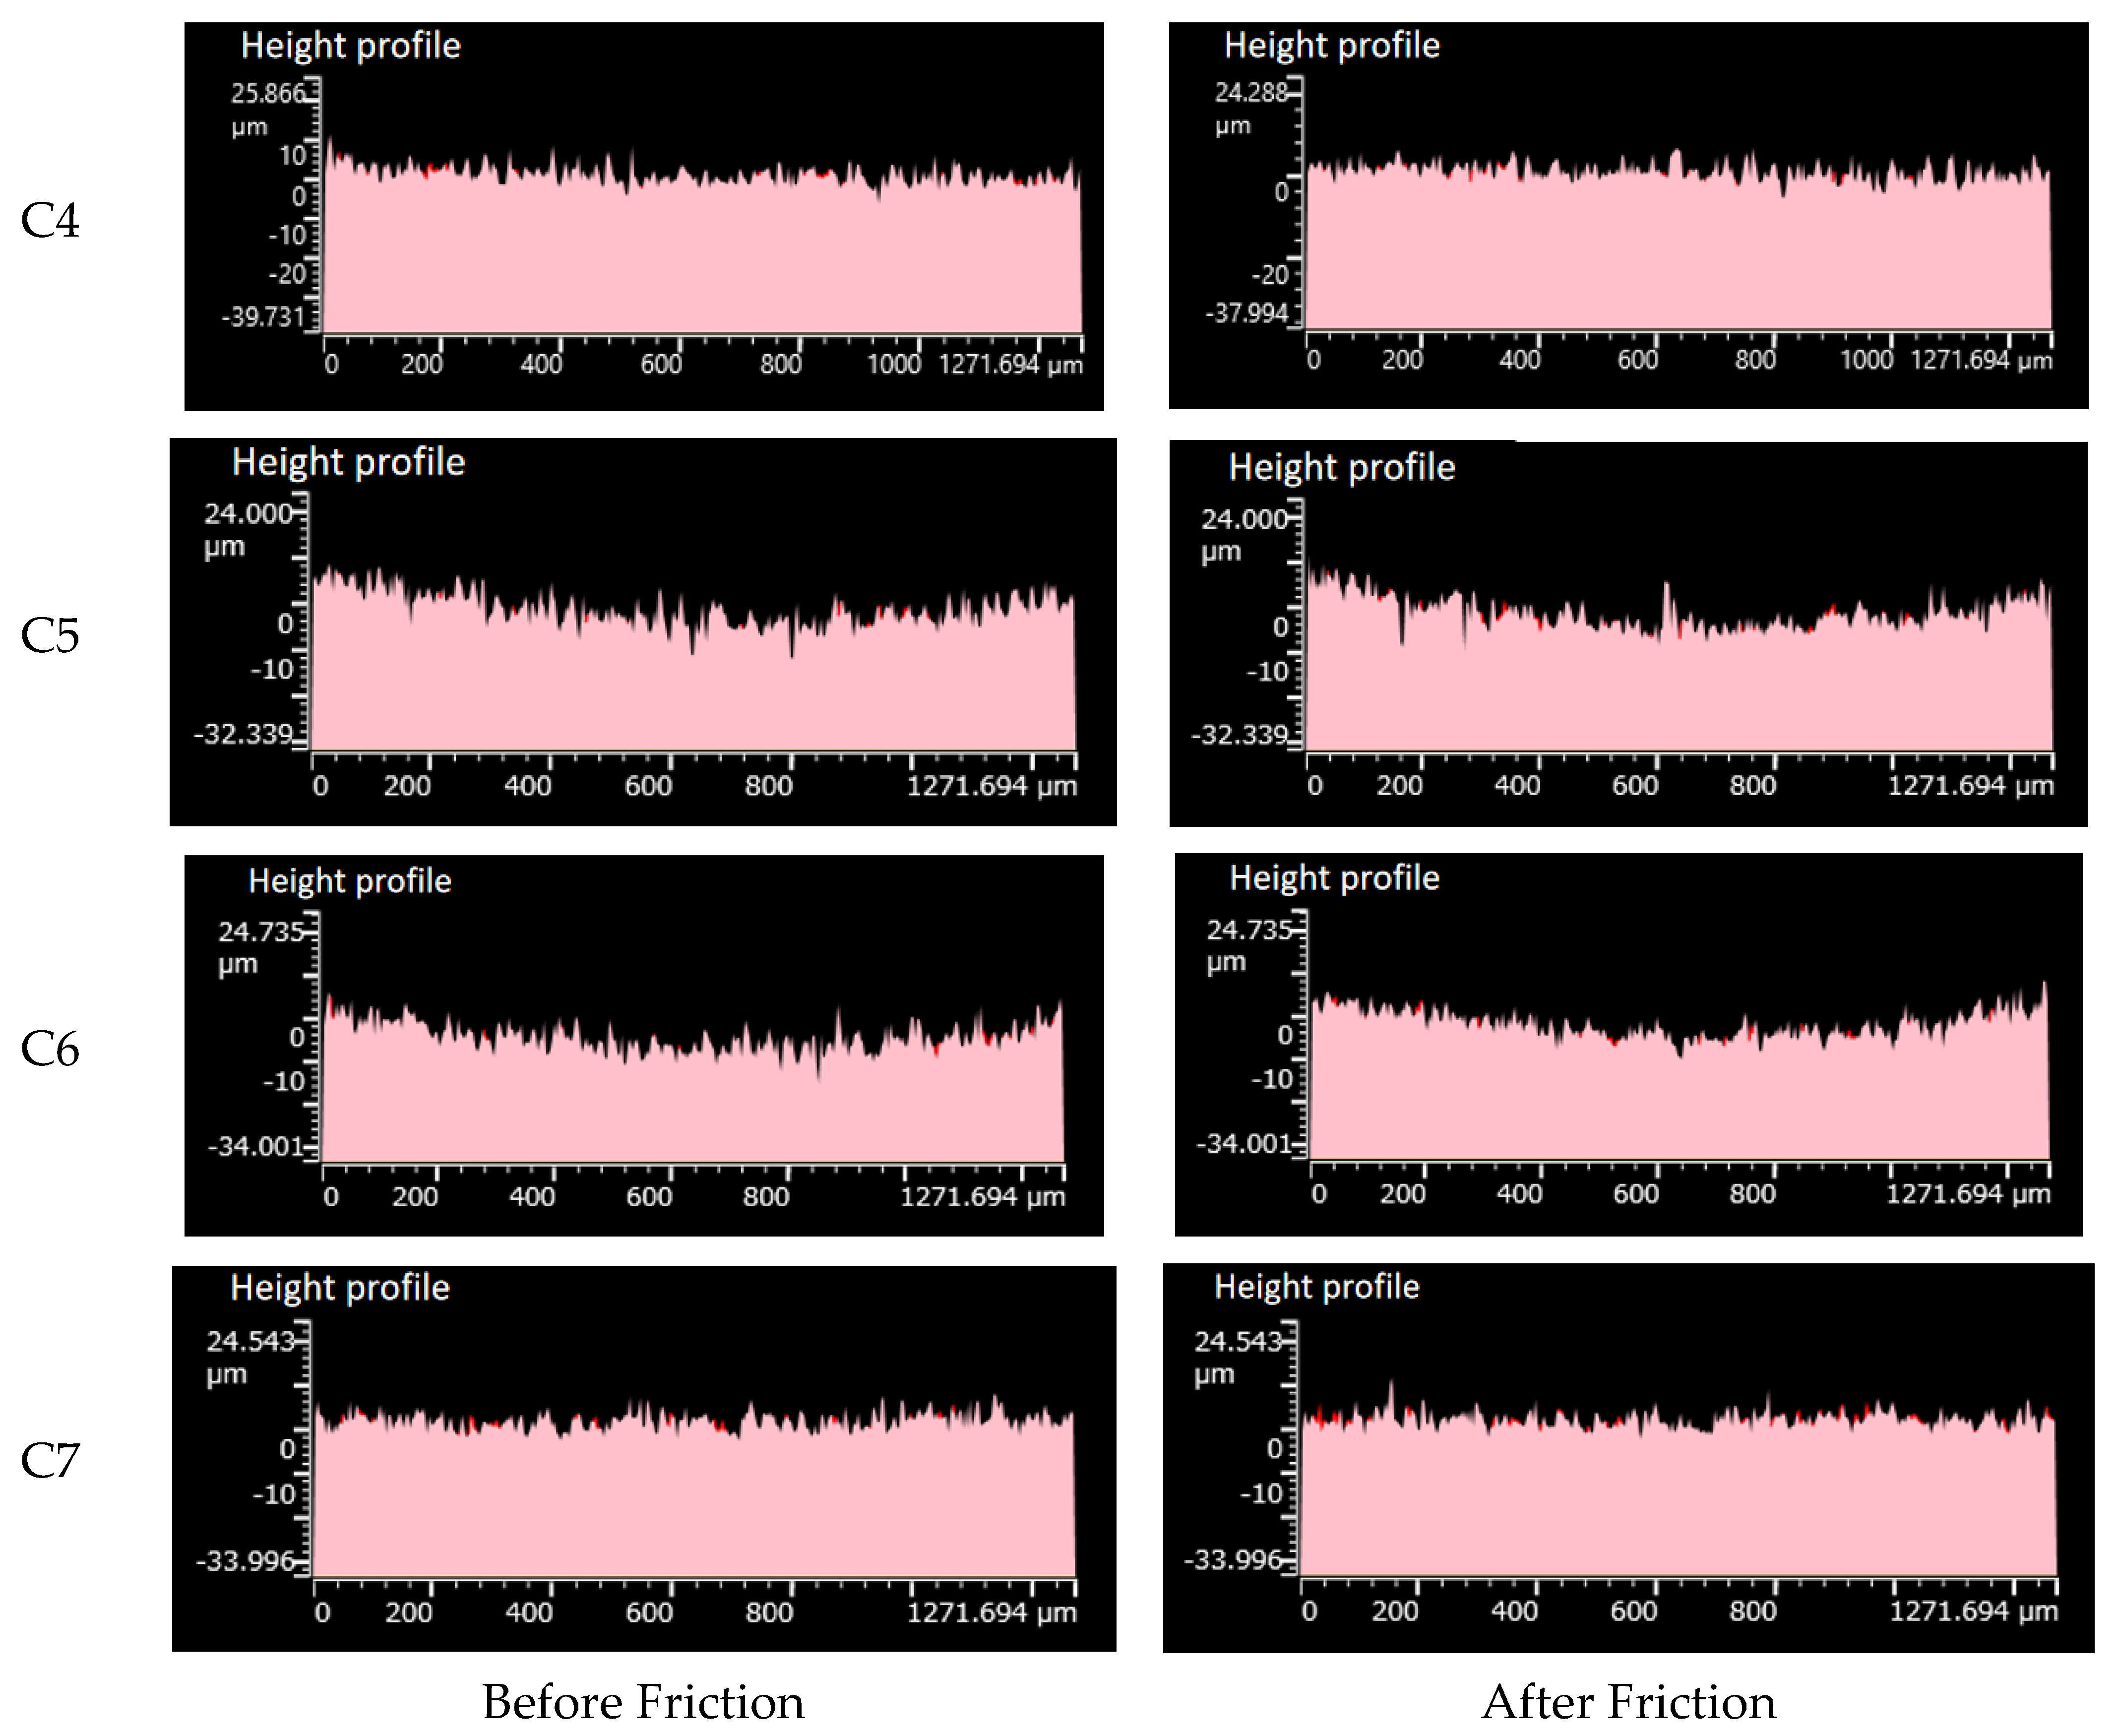Click the C6 row label
Viewport: 2116px width, 1736px height.
50,1049
